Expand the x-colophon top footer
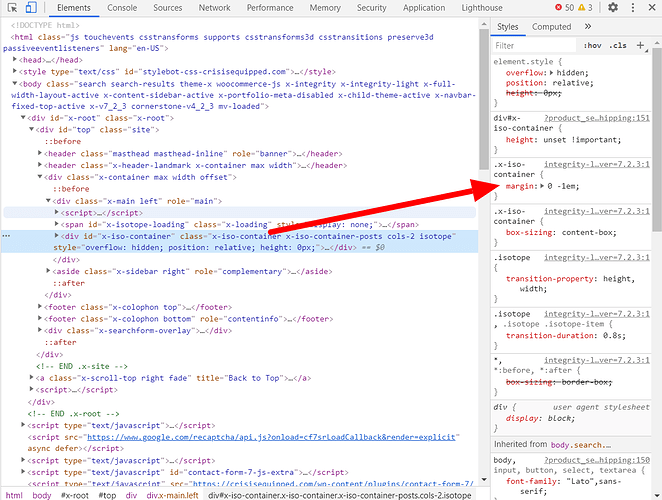 pyautogui.click(x=40, y=307)
